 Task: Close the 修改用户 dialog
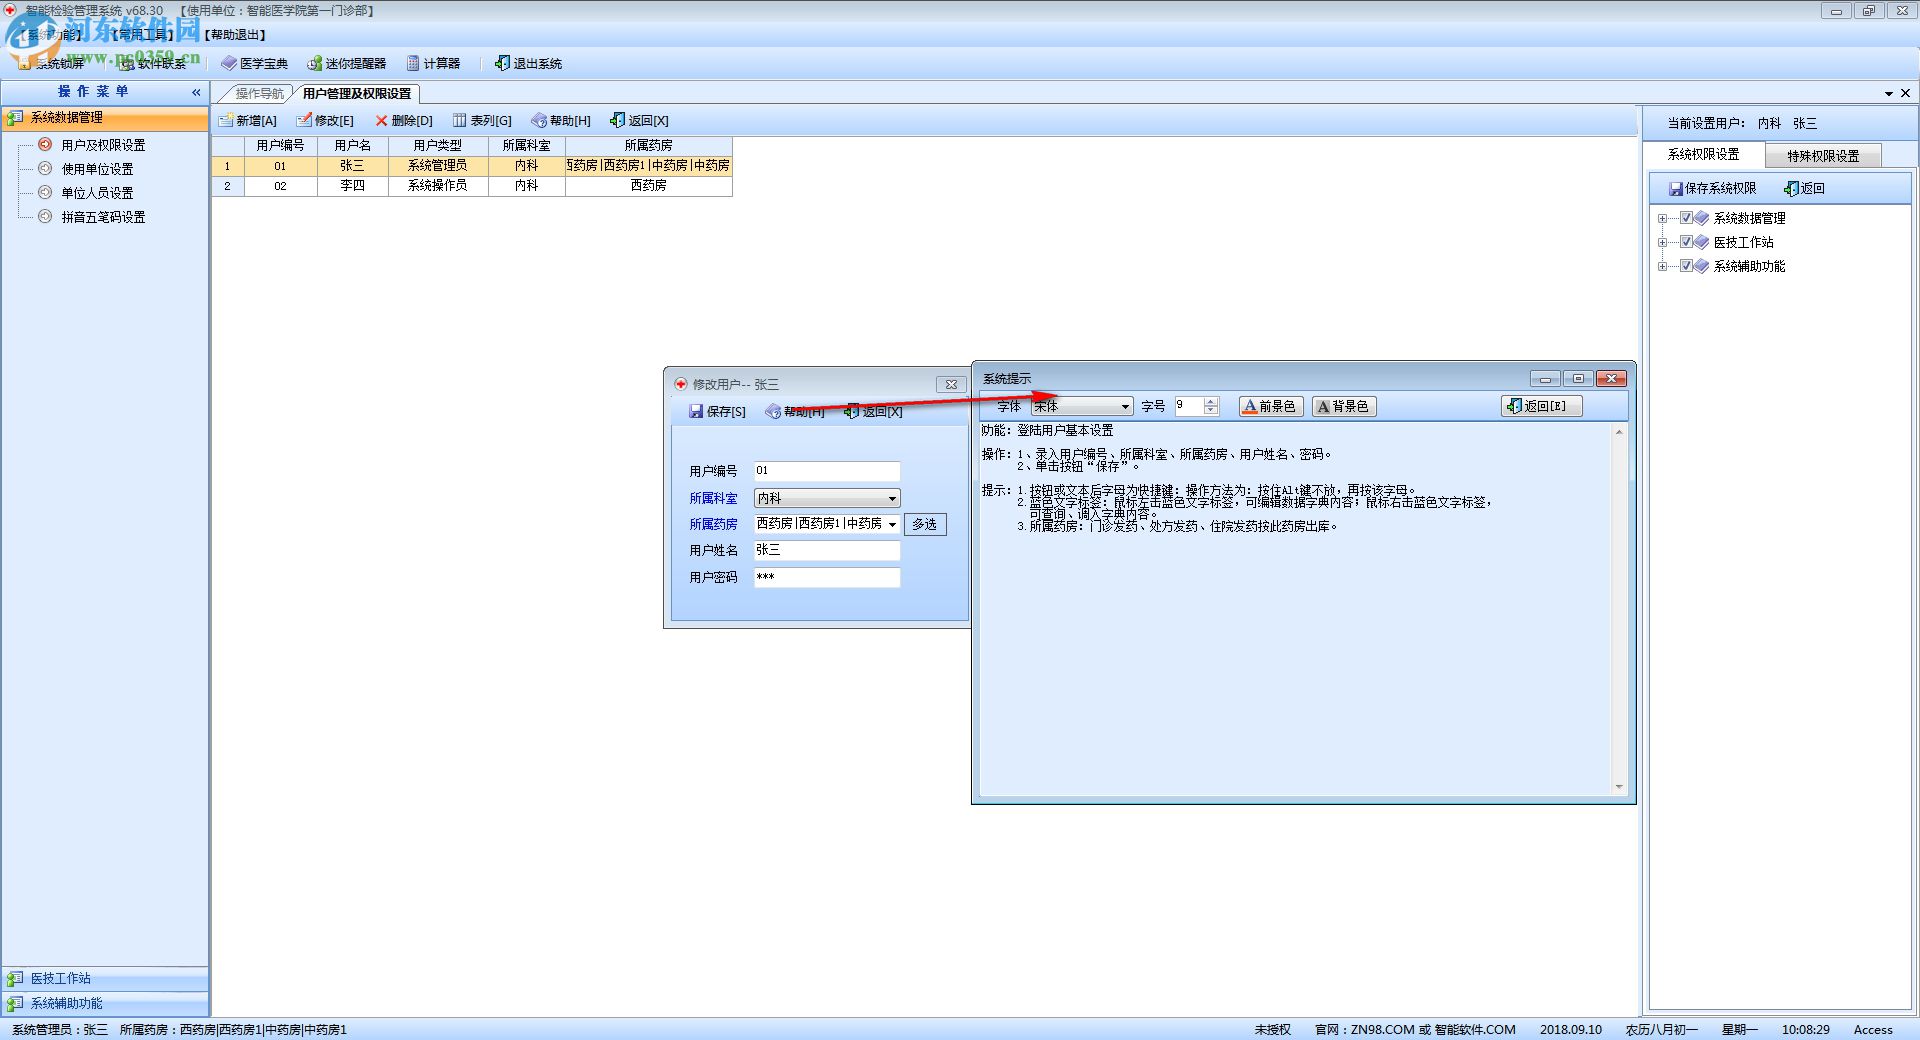tap(951, 384)
